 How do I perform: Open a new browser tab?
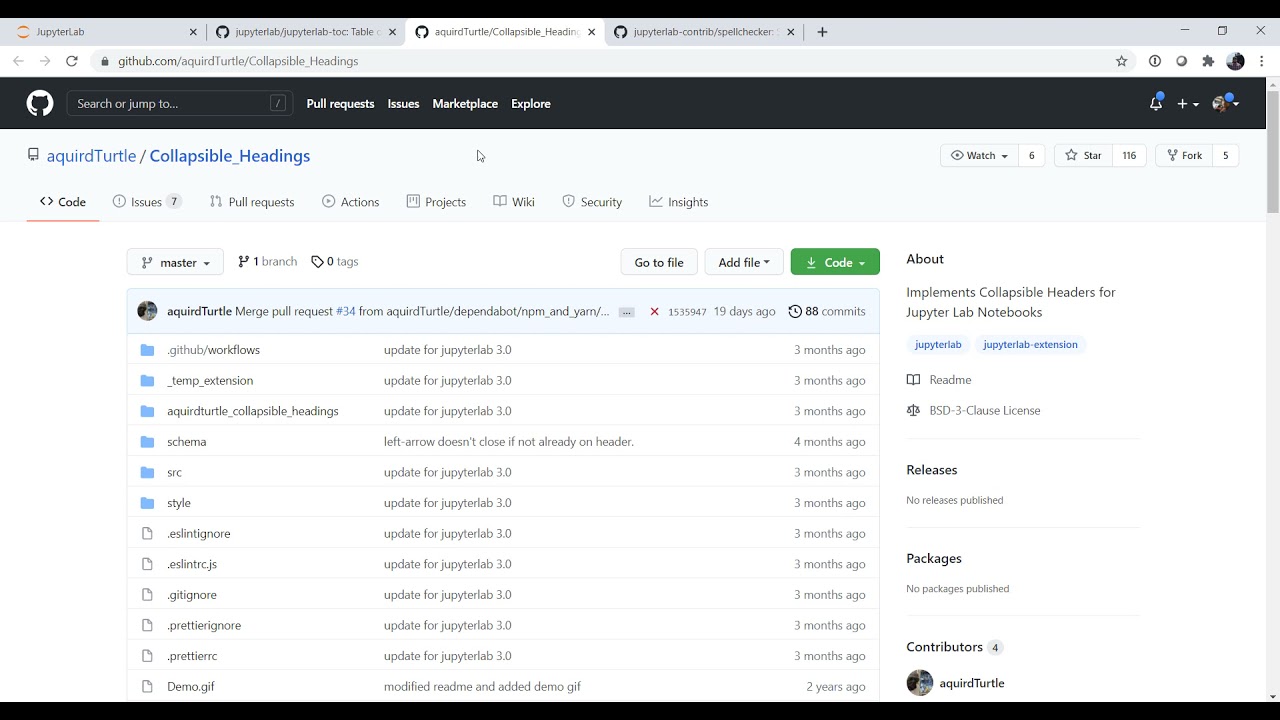[822, 32]
